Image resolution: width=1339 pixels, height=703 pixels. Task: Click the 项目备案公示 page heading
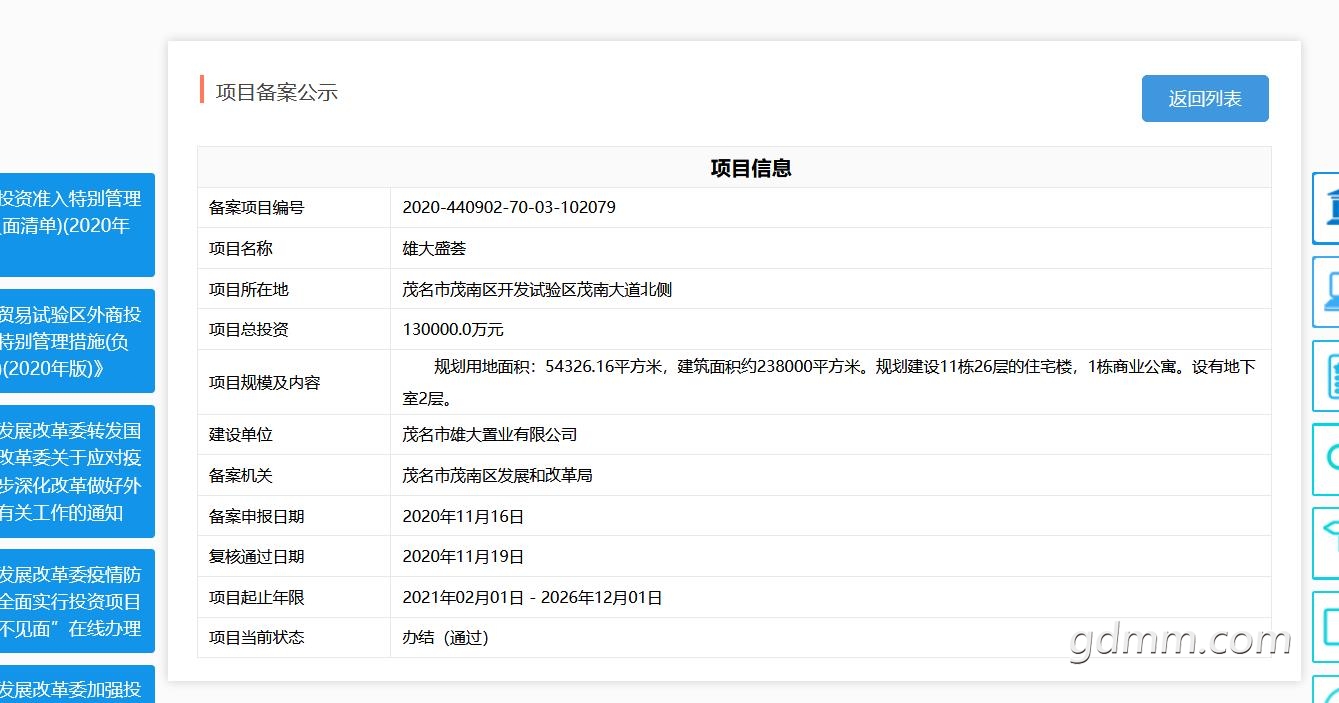[x=277, y=92]
